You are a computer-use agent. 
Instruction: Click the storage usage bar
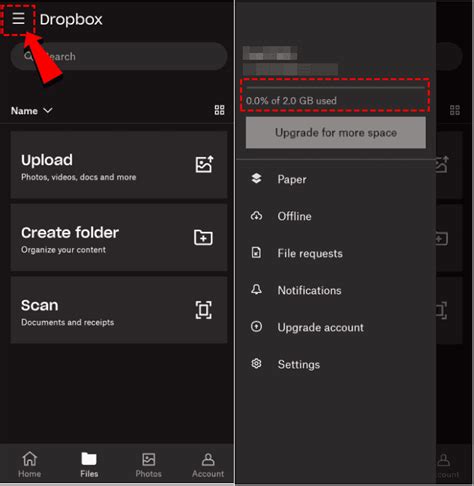tap(336, 88)
